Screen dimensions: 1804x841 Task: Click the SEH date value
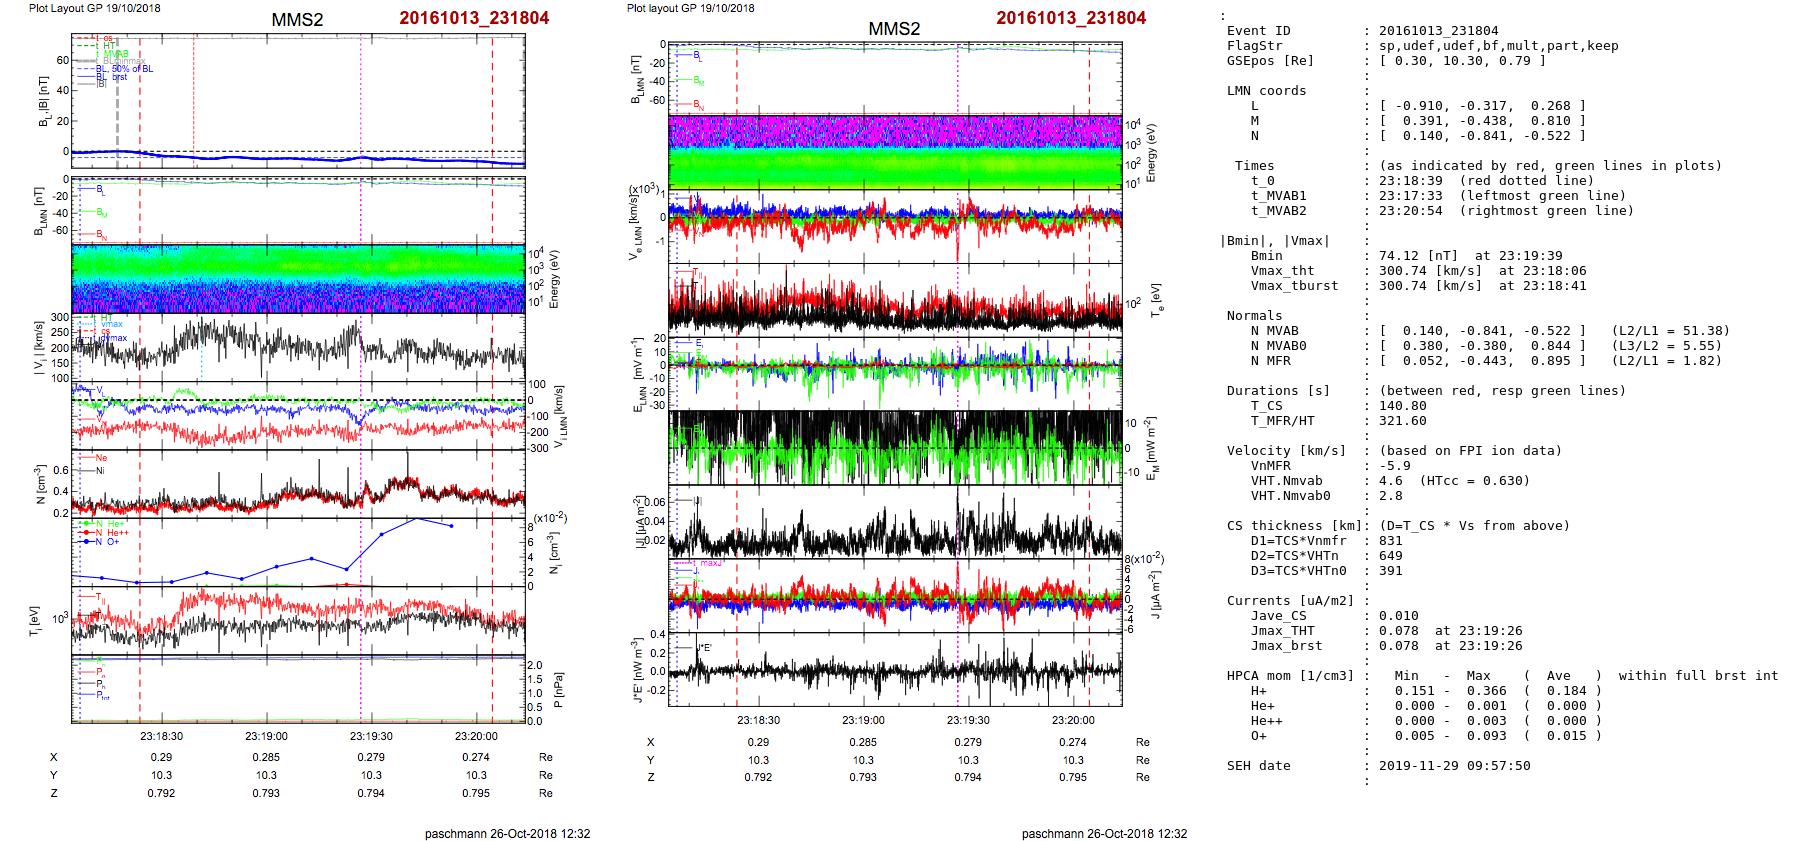[x=1454, y=766]
